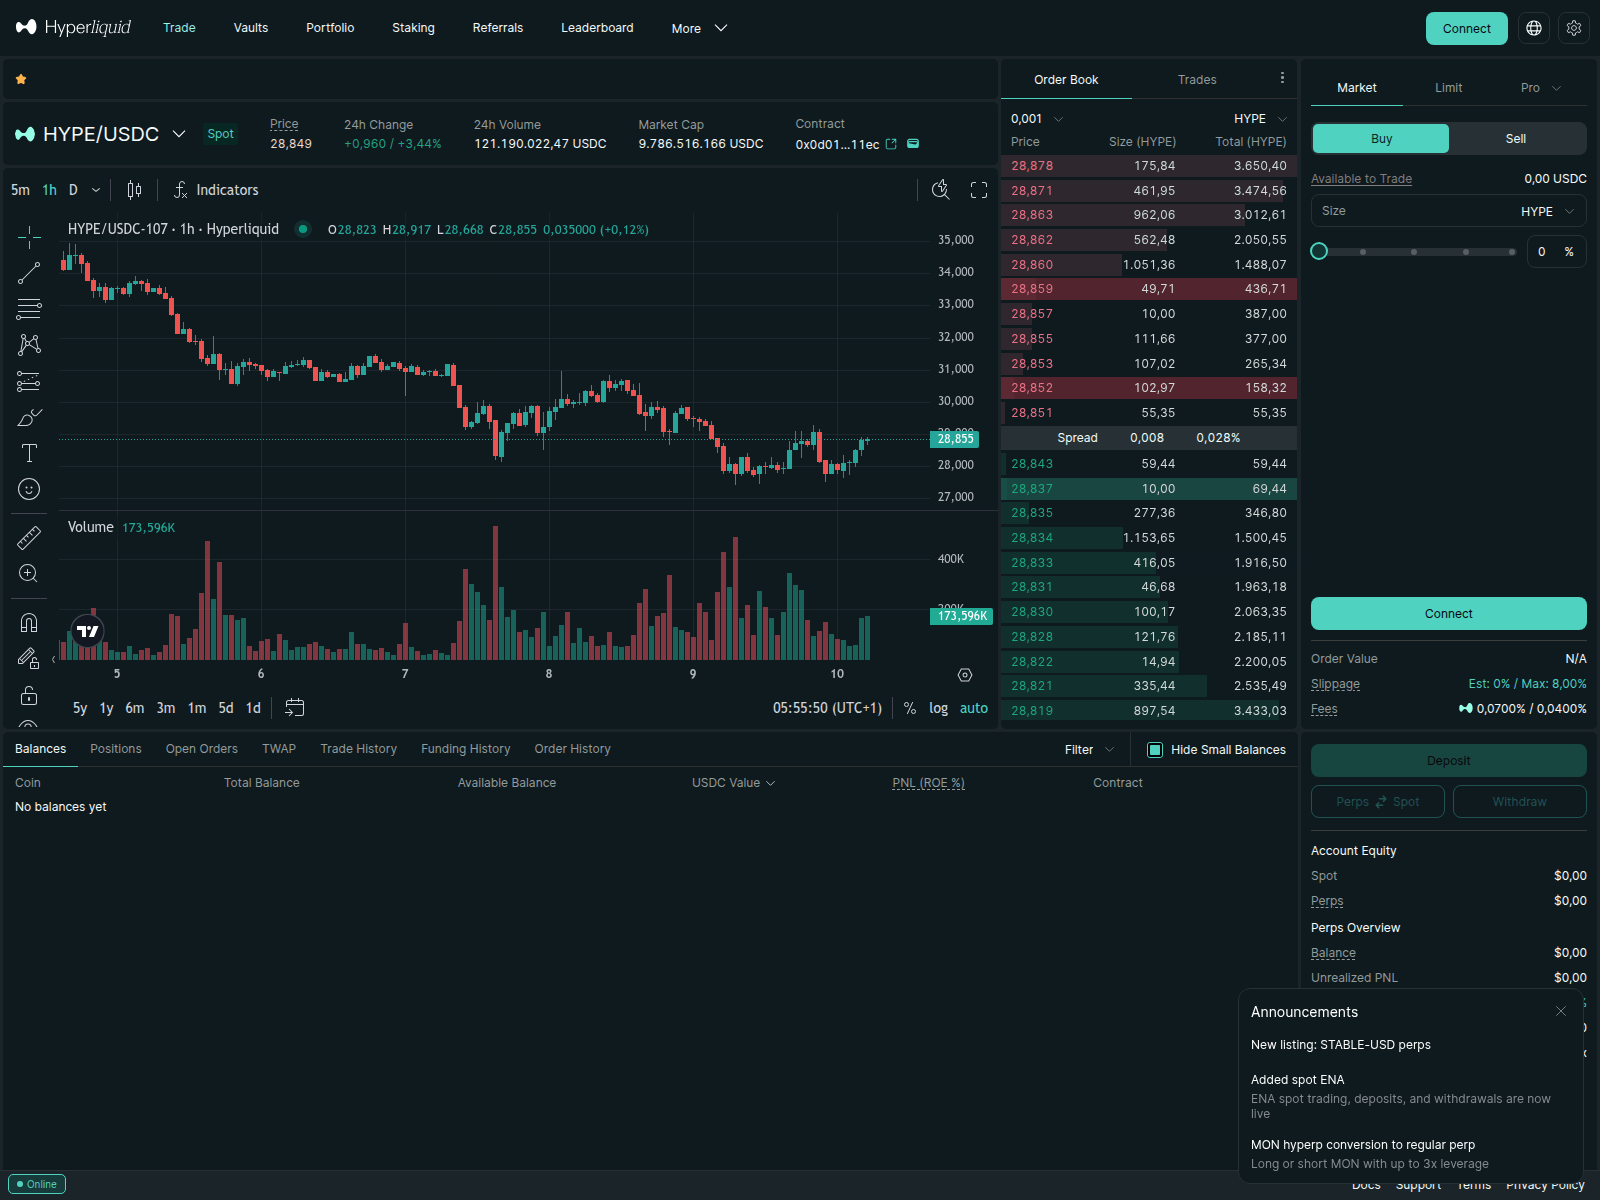Open the Vaults page
The width and height of the screenshot is (1600, 1200).
(251, 28)
